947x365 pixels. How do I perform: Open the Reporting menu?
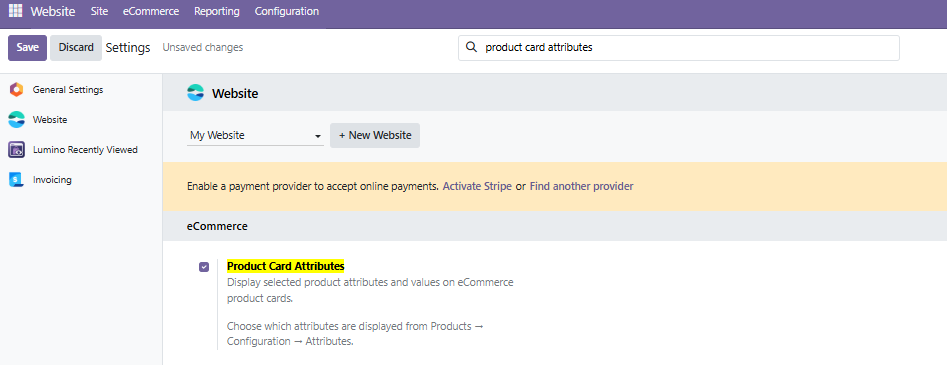[217, 11]
